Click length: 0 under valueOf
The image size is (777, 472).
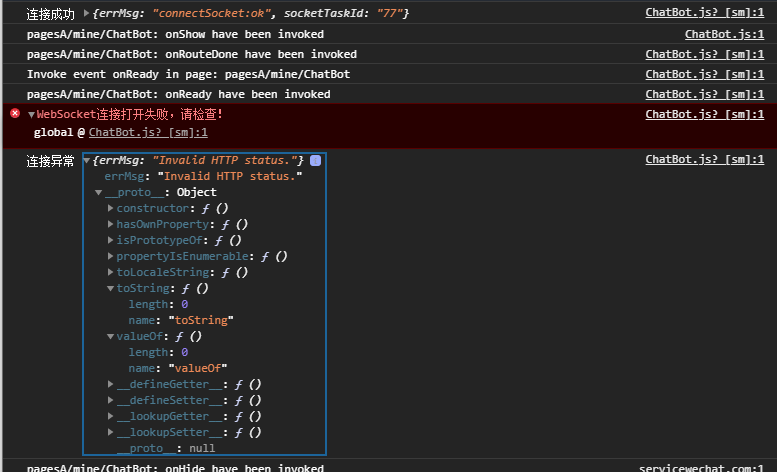158,352
